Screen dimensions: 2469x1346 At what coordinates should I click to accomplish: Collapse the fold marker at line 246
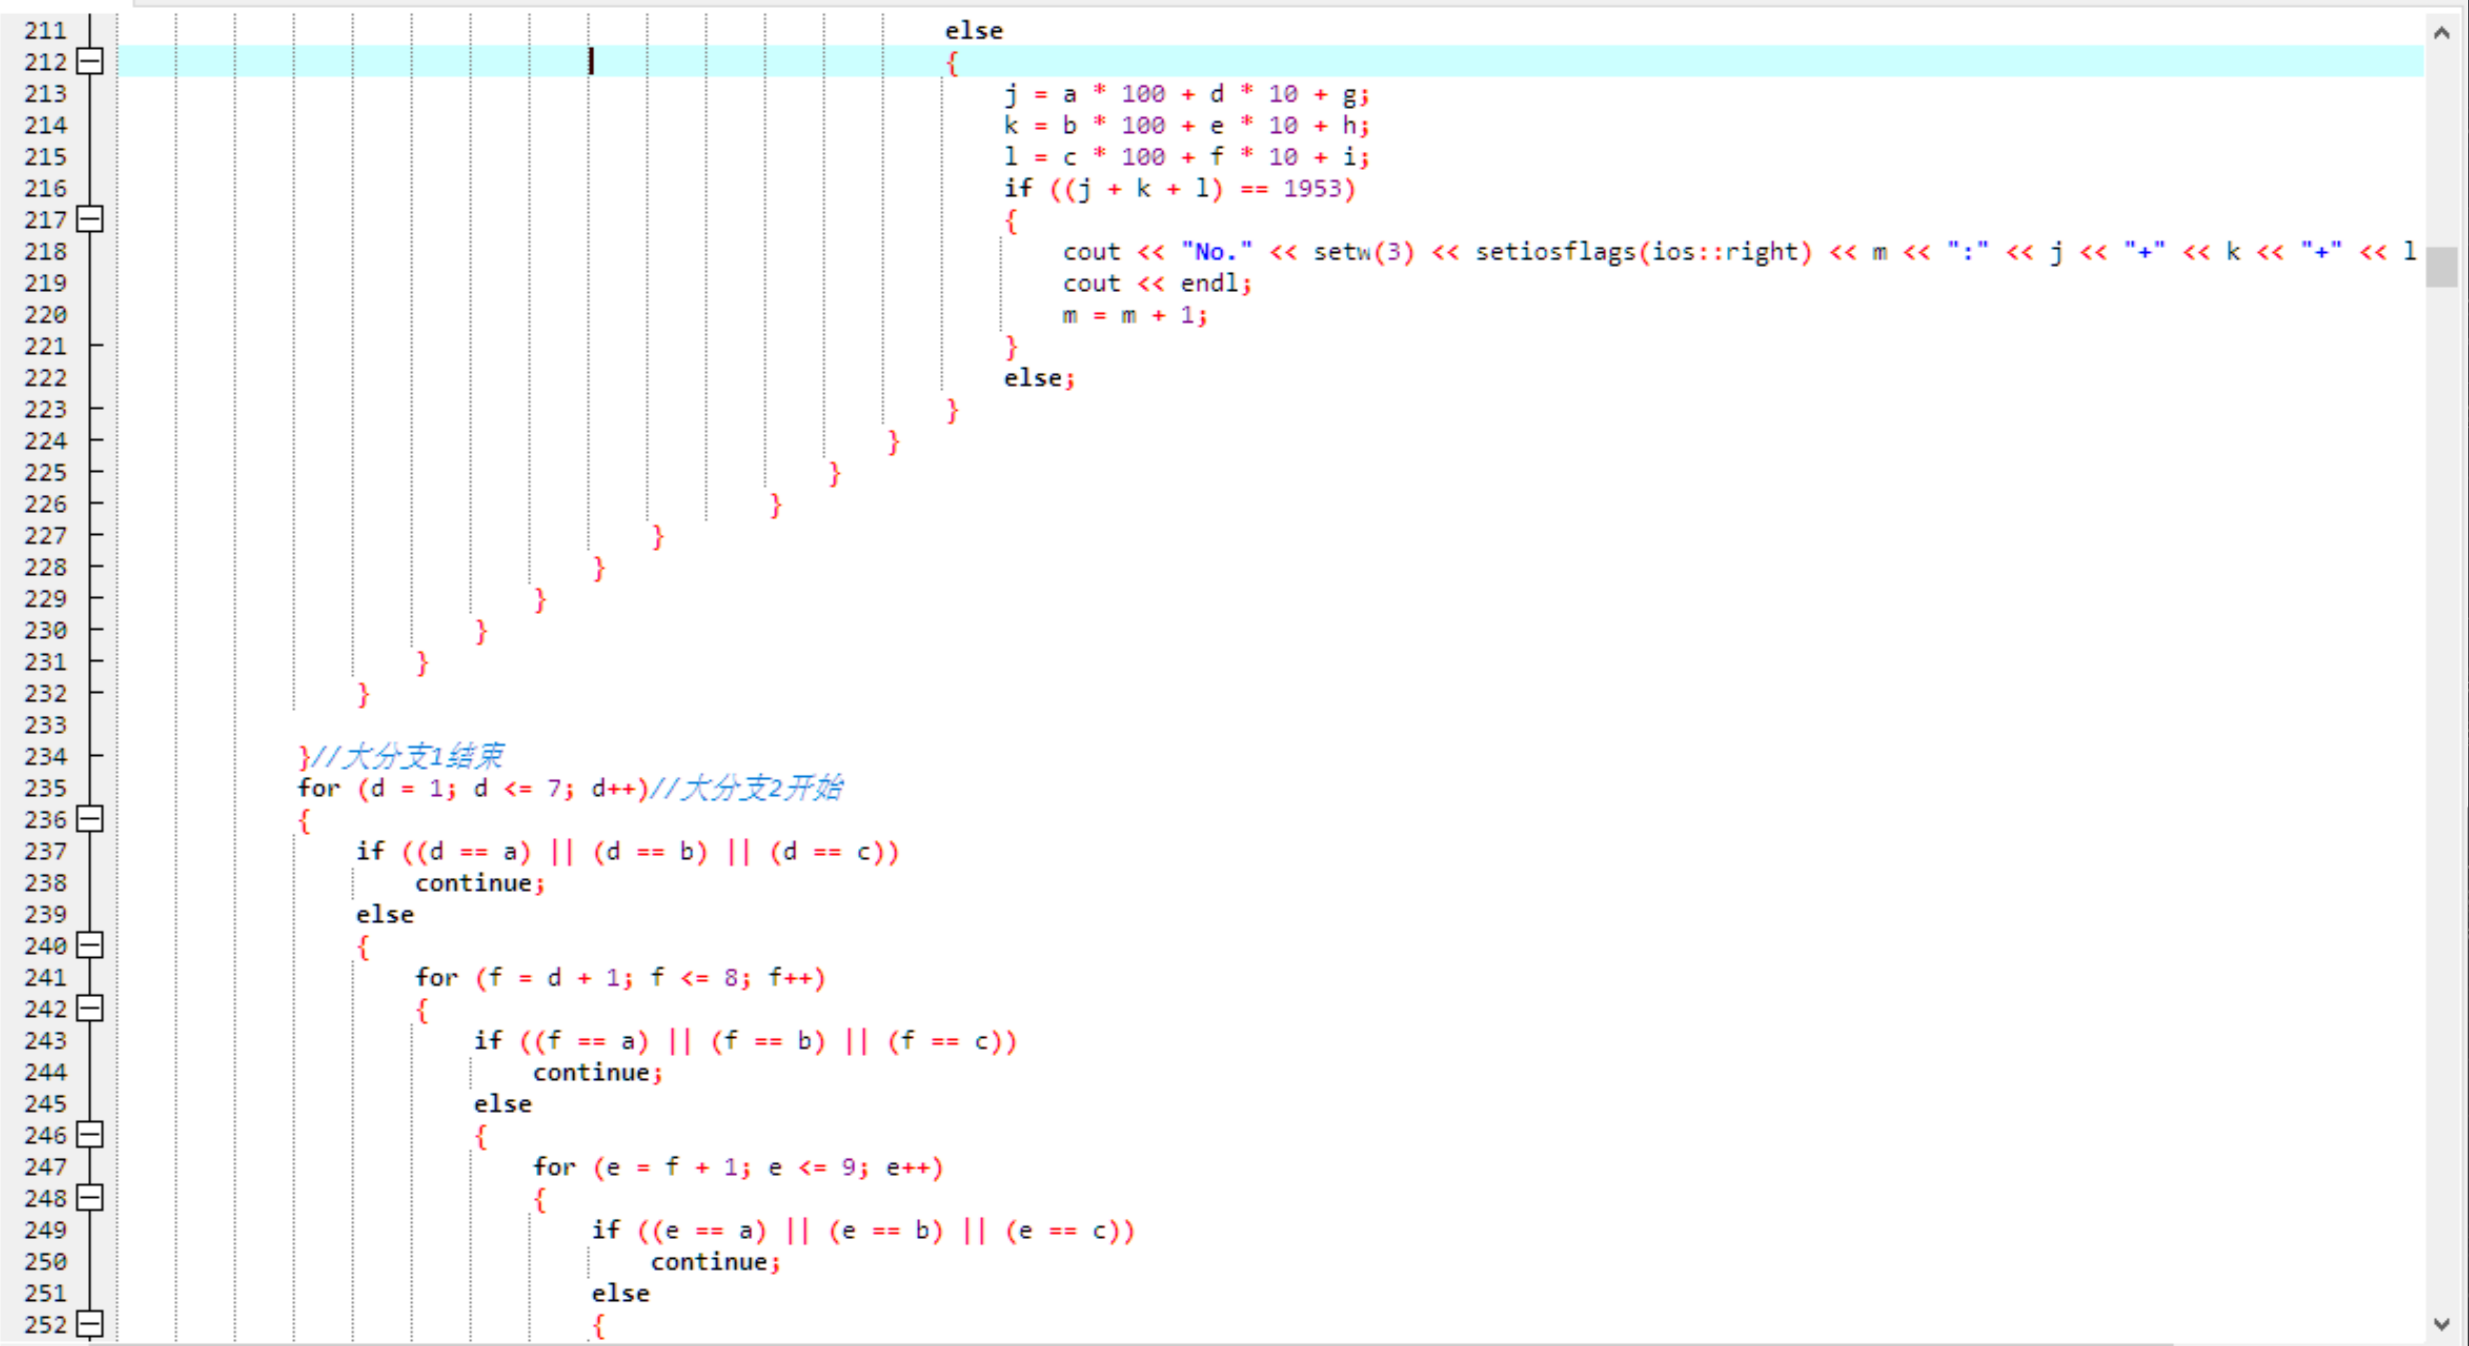90,1134
